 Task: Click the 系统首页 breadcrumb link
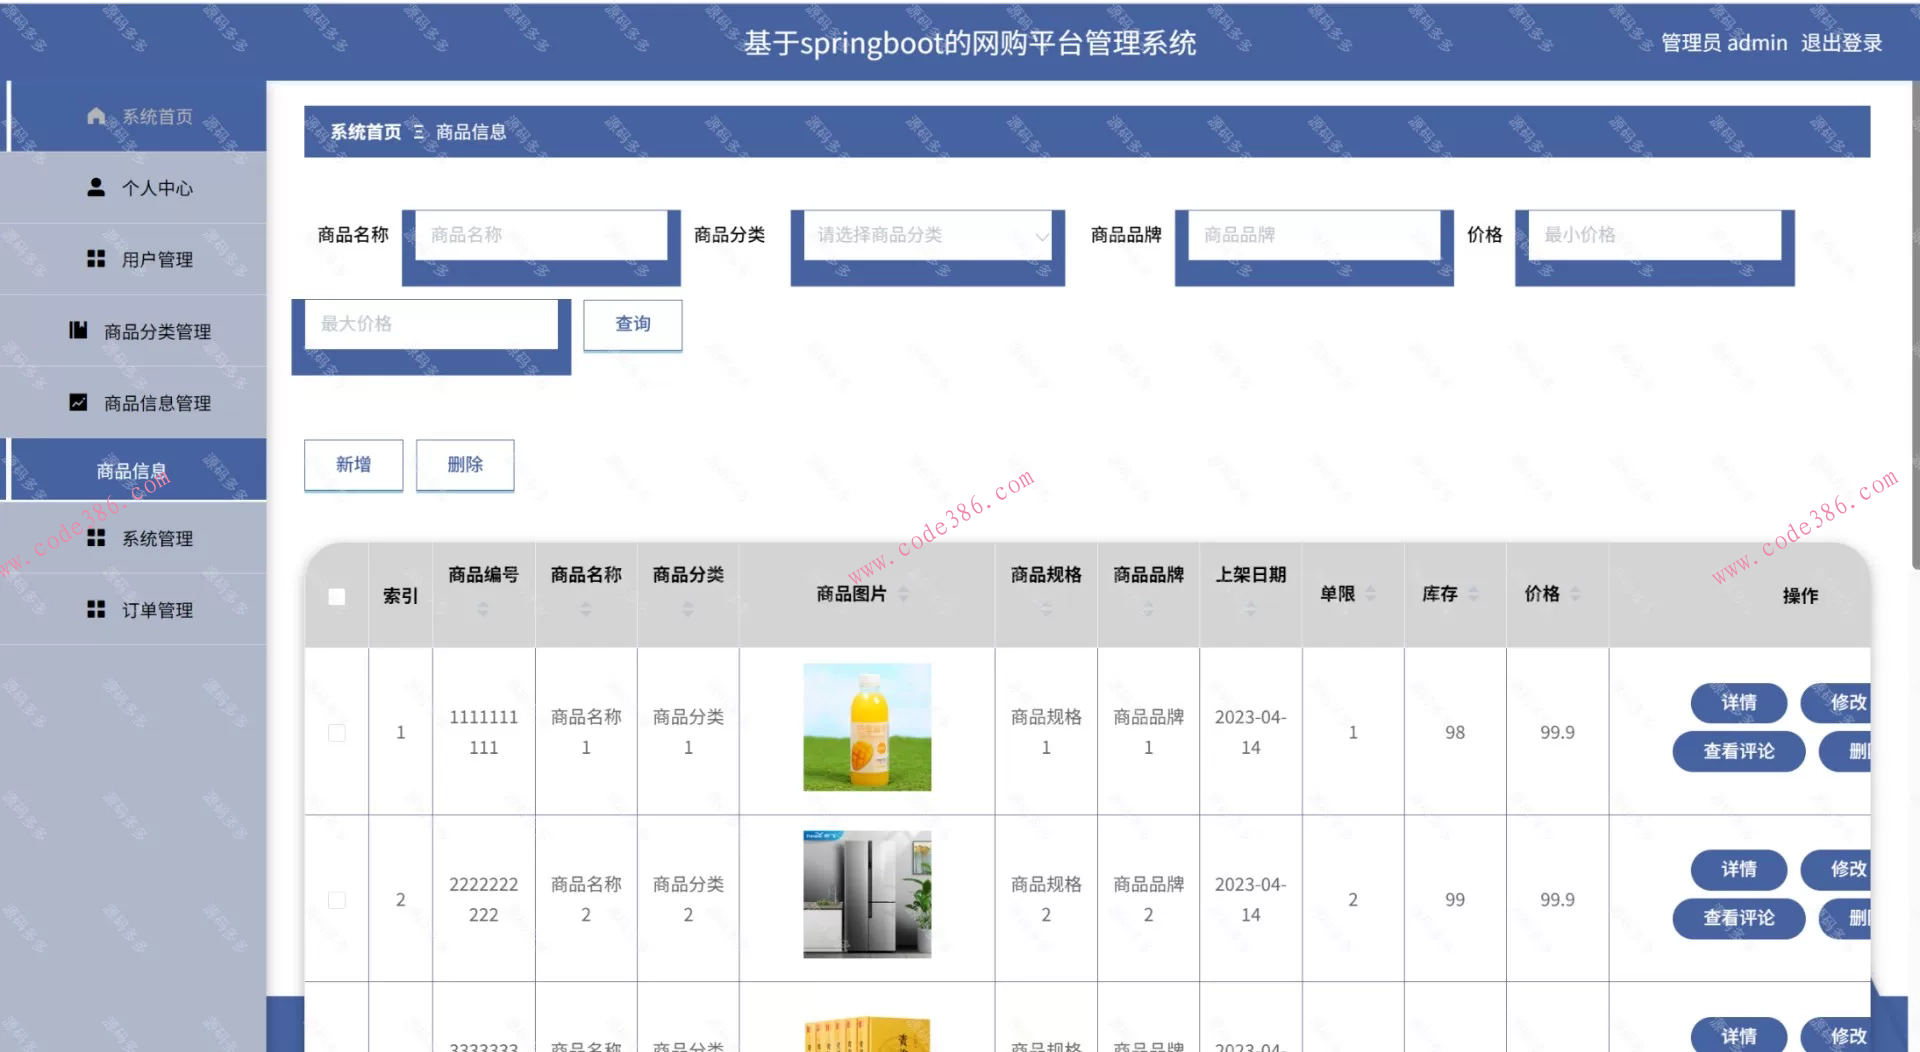[366, 132]
